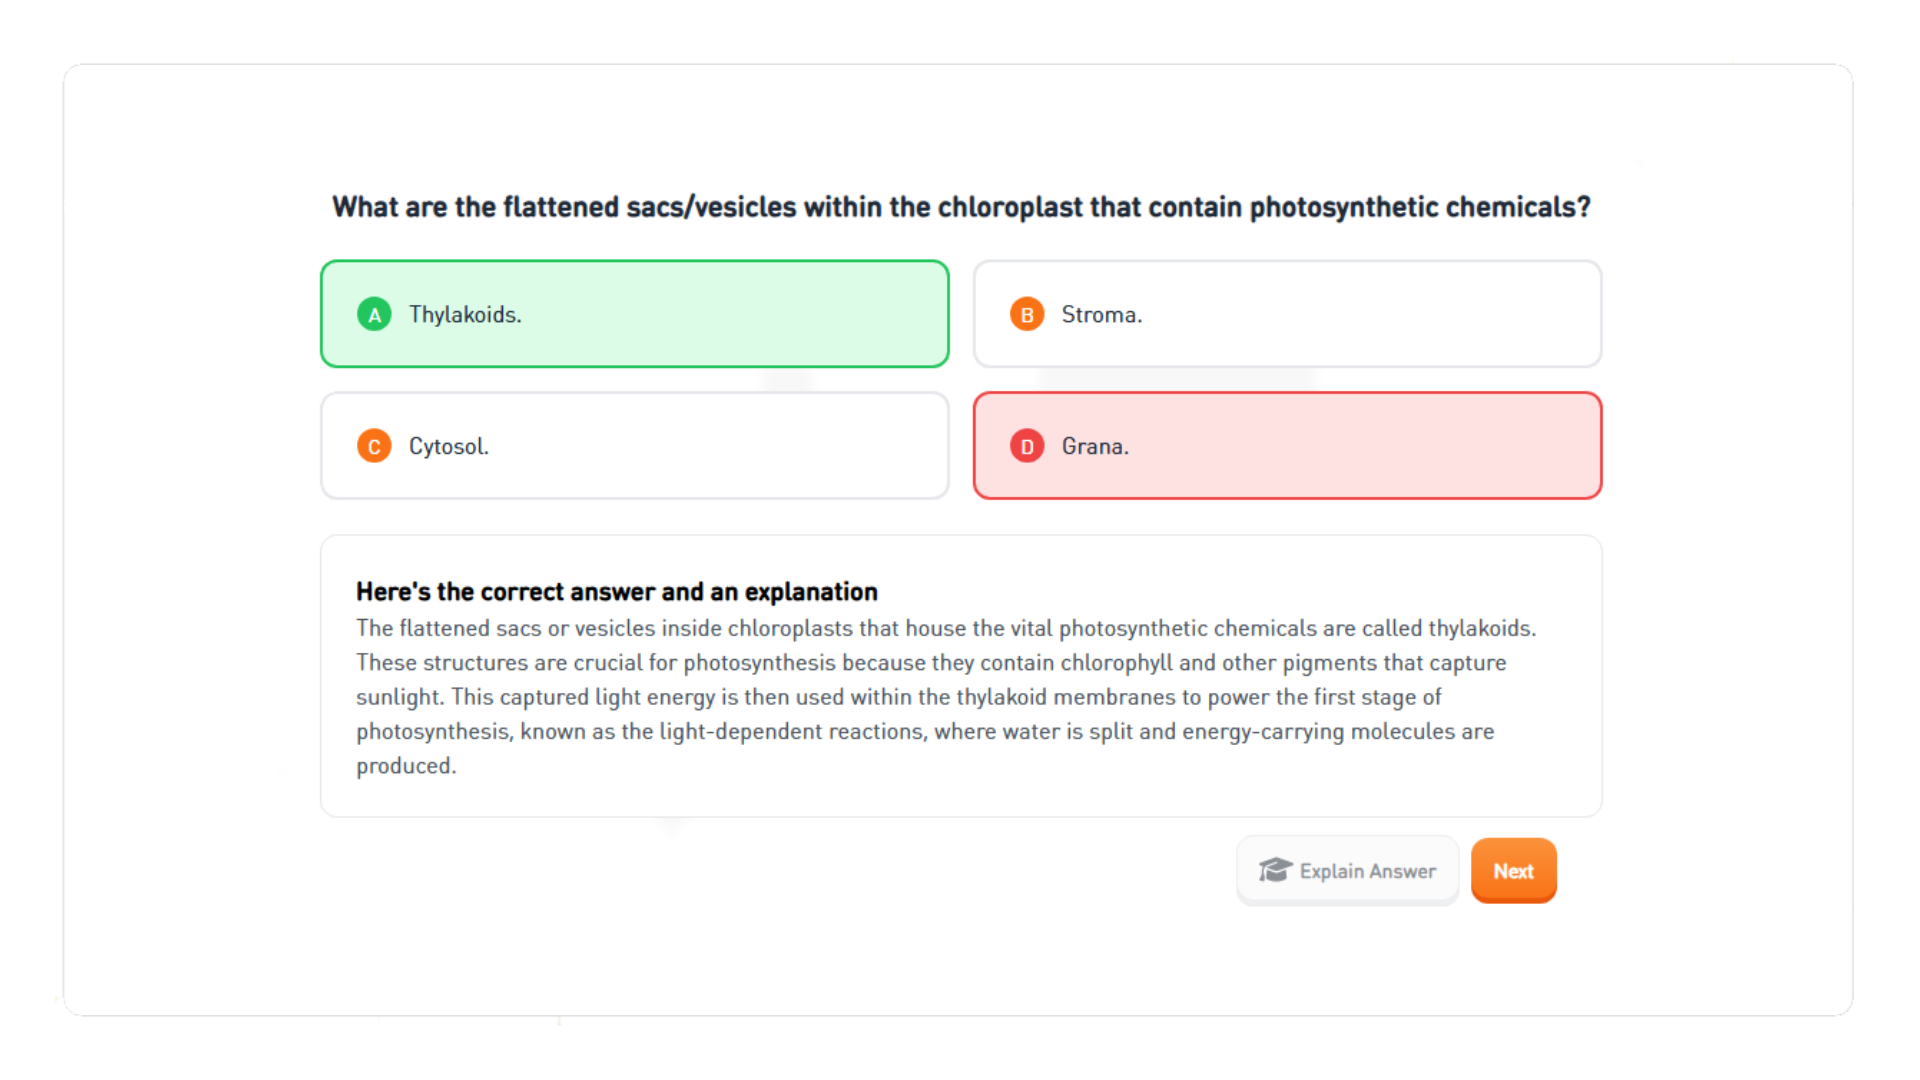
Task: Click the Explain Answer button
Action: 1347,870
